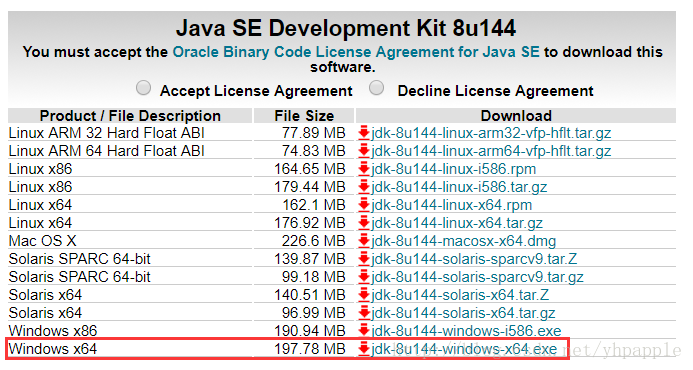Download jdk-8u144-solaris-x64.tar.Z link

click(x=460, y=295)
